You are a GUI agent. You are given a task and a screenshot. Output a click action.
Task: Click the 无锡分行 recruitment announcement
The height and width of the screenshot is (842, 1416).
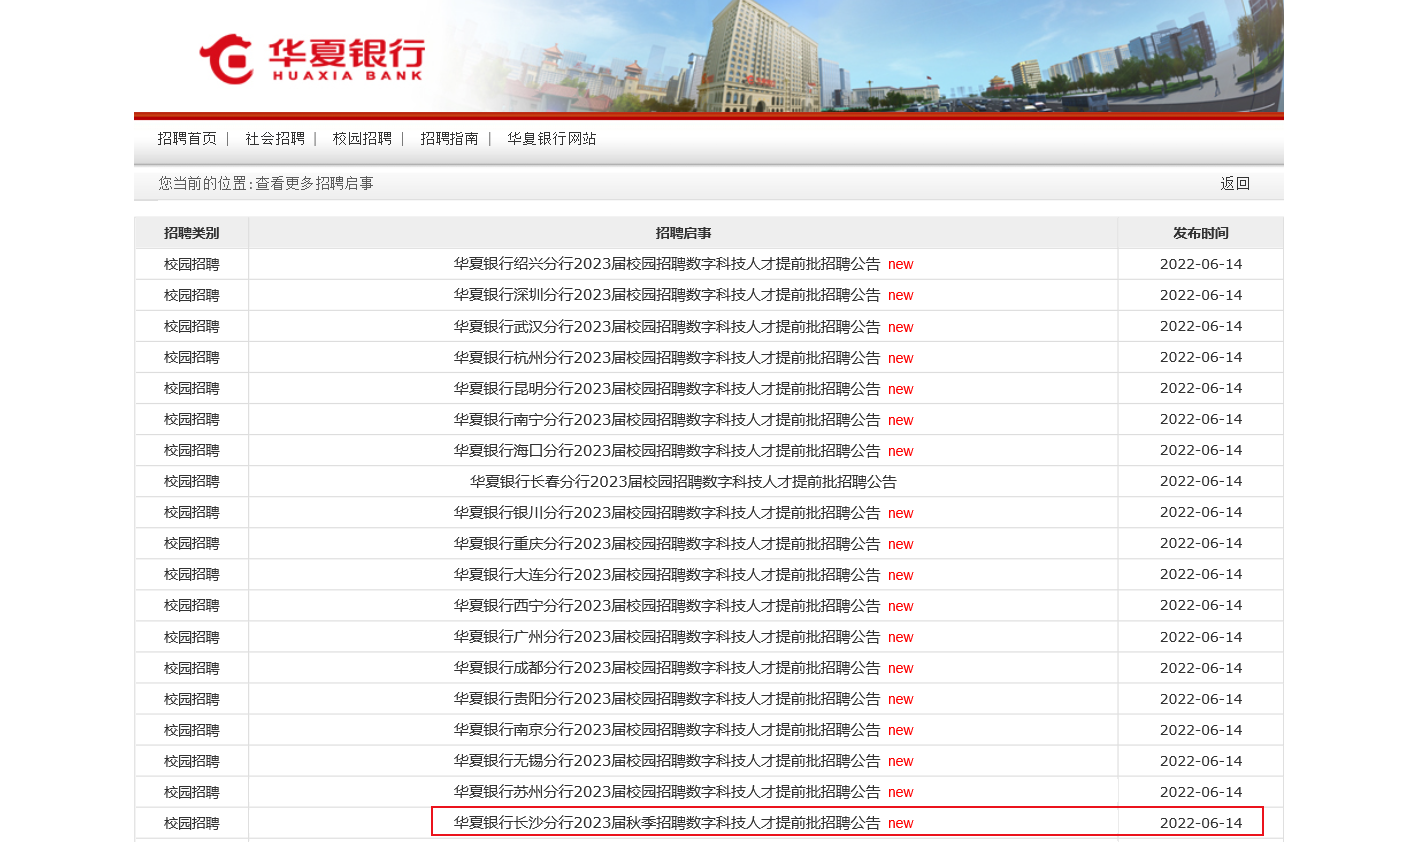(x=667, y=761)
